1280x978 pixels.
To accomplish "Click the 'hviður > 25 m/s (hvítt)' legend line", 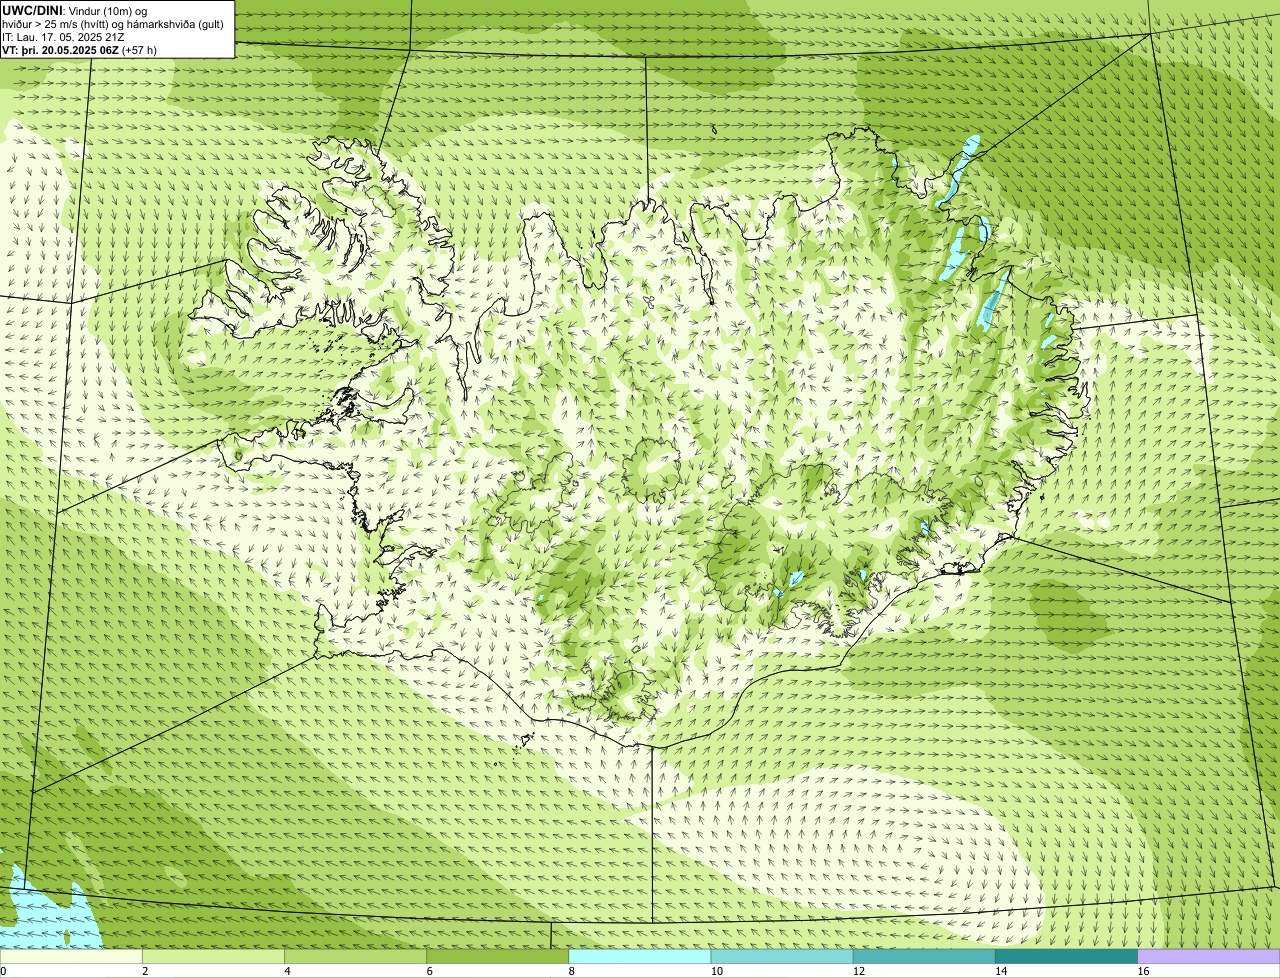I will click(113, 24).
